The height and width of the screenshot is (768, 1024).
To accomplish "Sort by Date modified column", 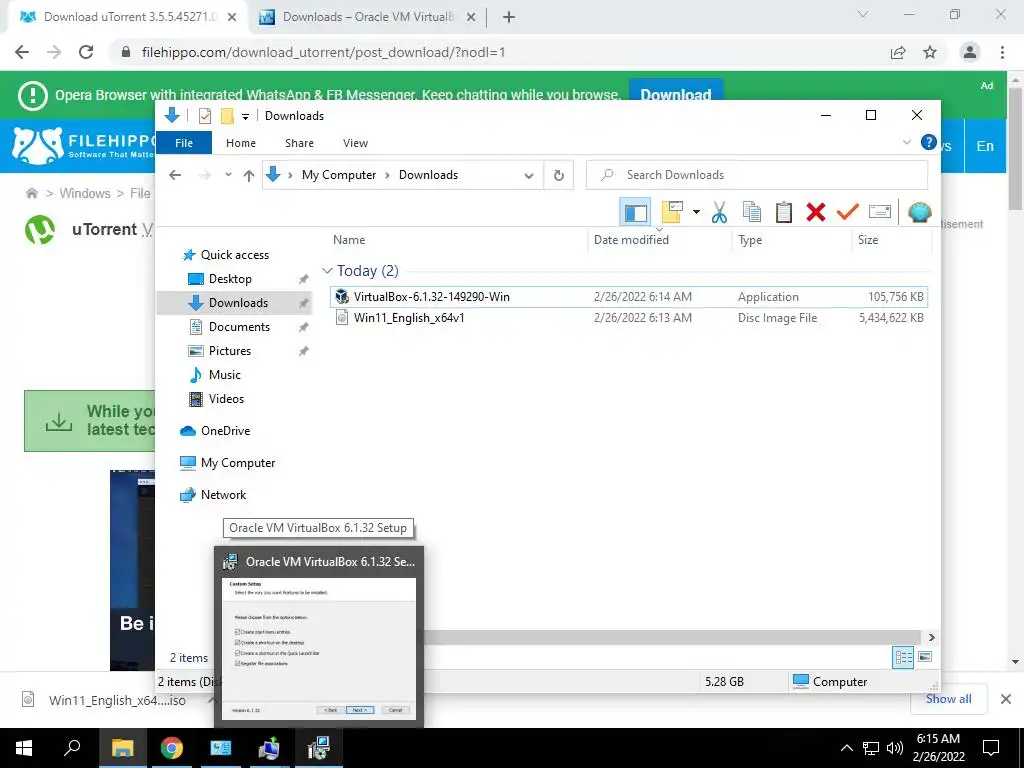I will 631,240.
